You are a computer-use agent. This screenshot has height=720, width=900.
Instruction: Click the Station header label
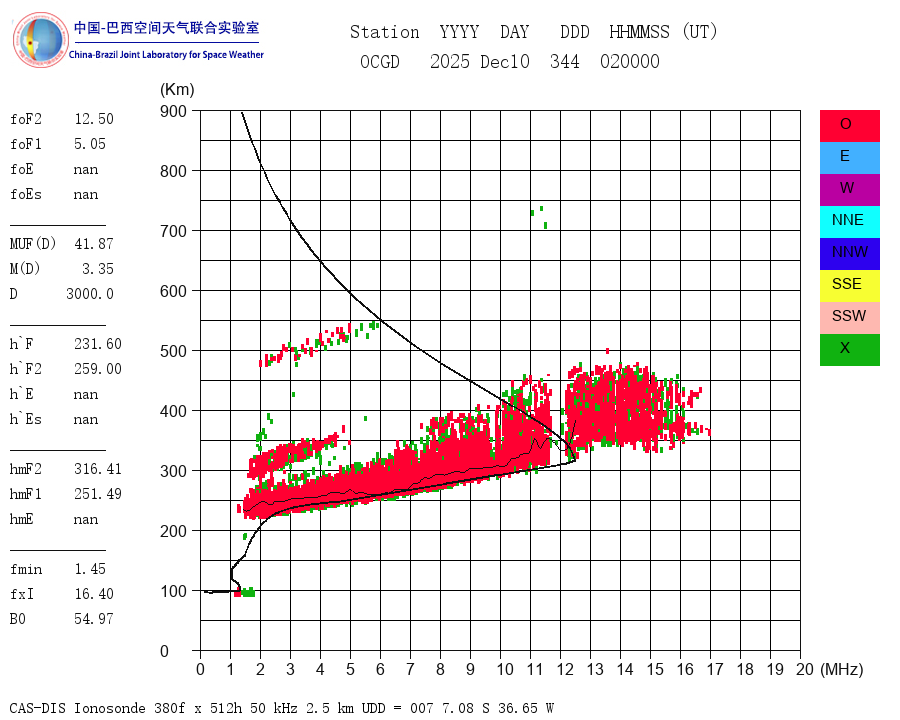[x=385, y=32]
